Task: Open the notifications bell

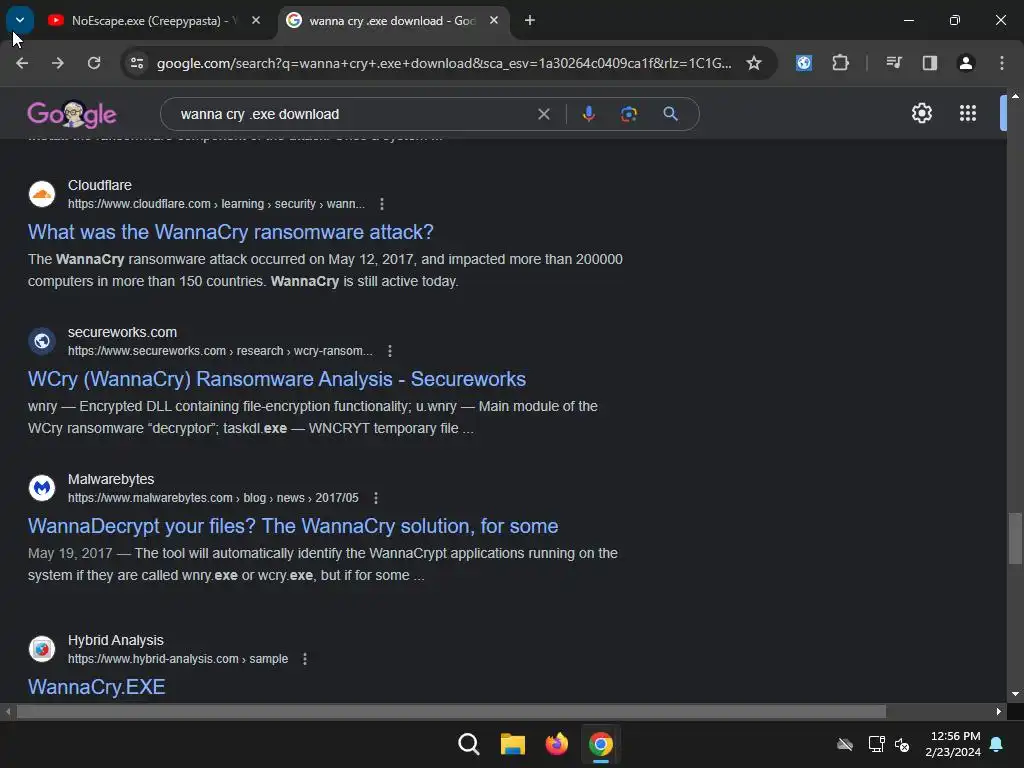Action: 997,744
